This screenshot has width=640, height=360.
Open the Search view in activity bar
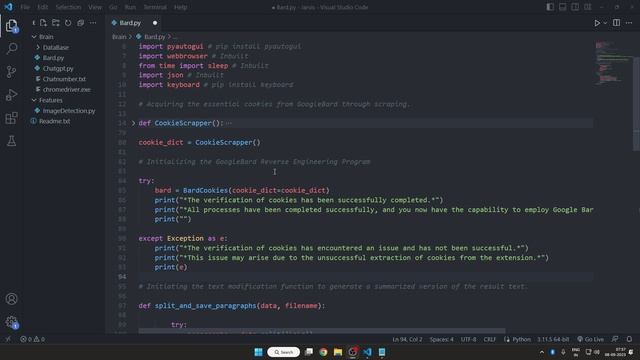(x=11, y=49)
